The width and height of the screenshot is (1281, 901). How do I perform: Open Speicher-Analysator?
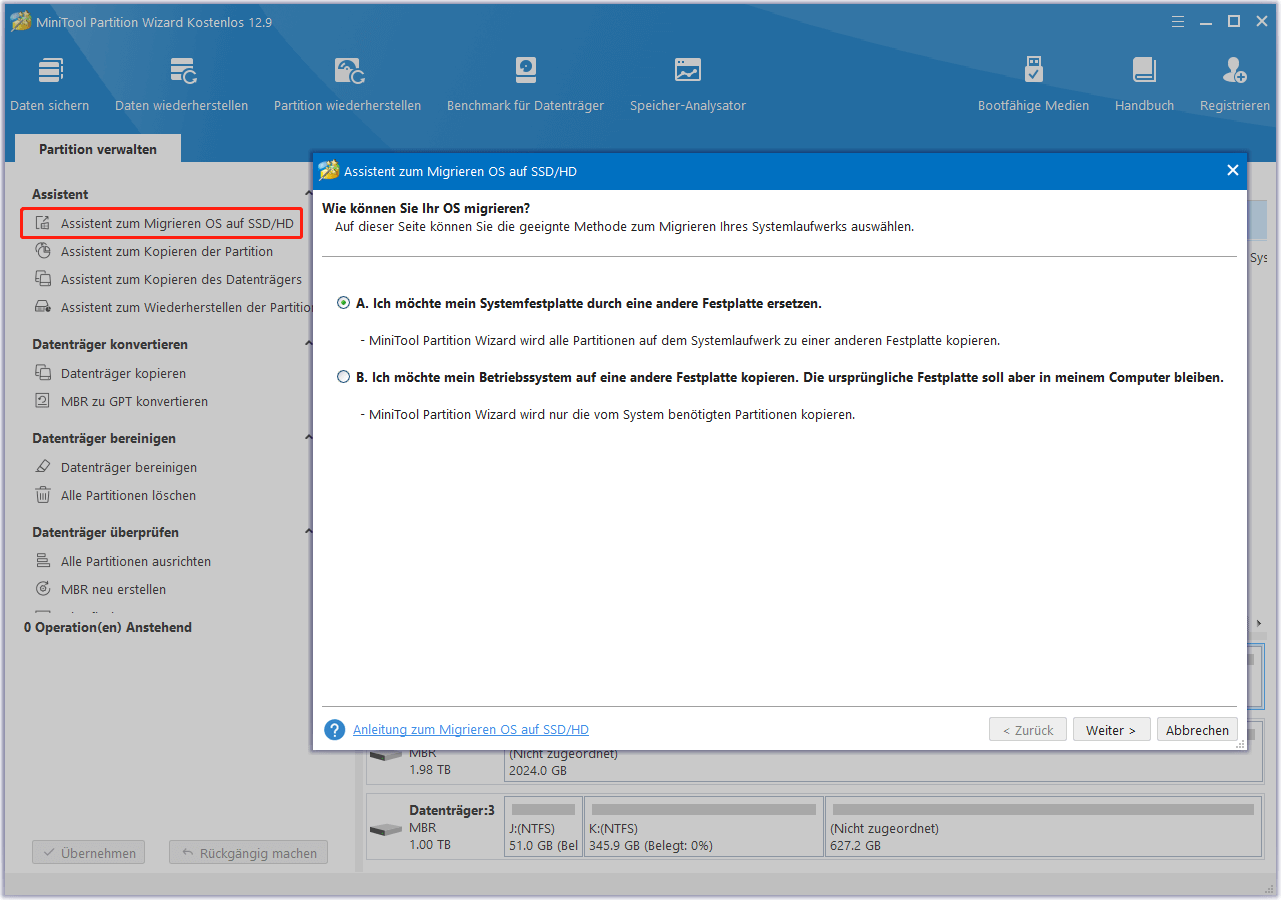(688, 84)
